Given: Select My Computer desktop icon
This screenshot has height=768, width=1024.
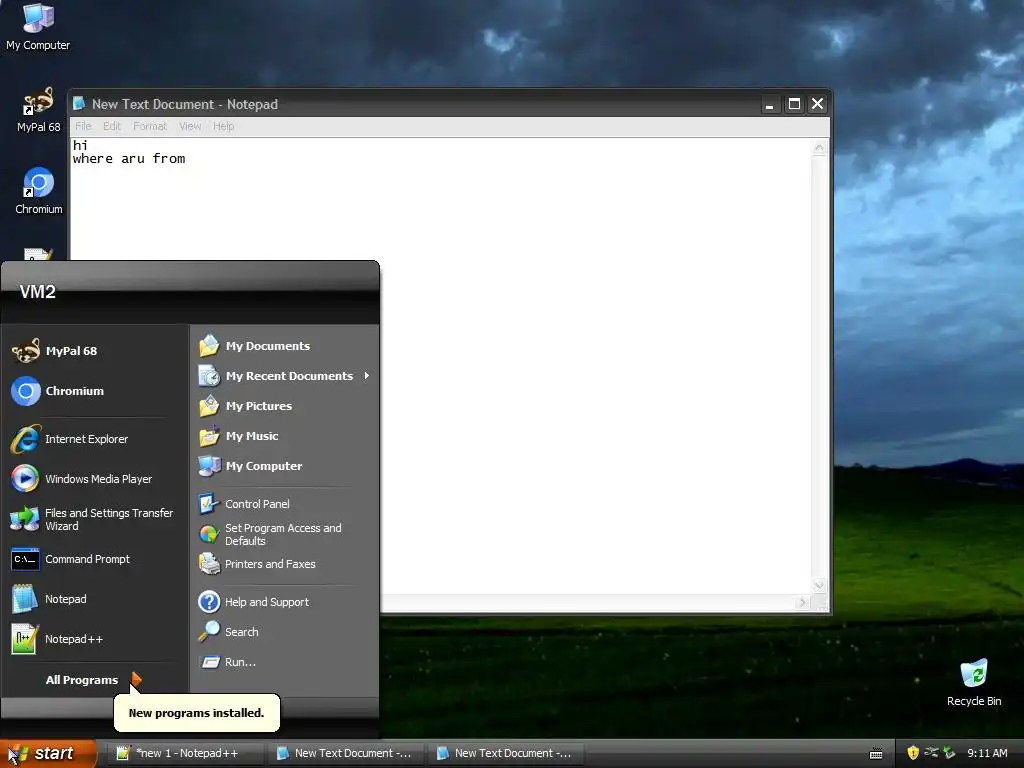Looking at the screenshot, I should 38,26.
